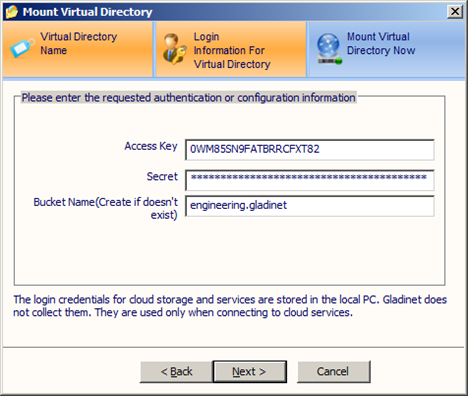Click inside the Access Key text field
Screen dimensions: 468x396
click(310, 150)
